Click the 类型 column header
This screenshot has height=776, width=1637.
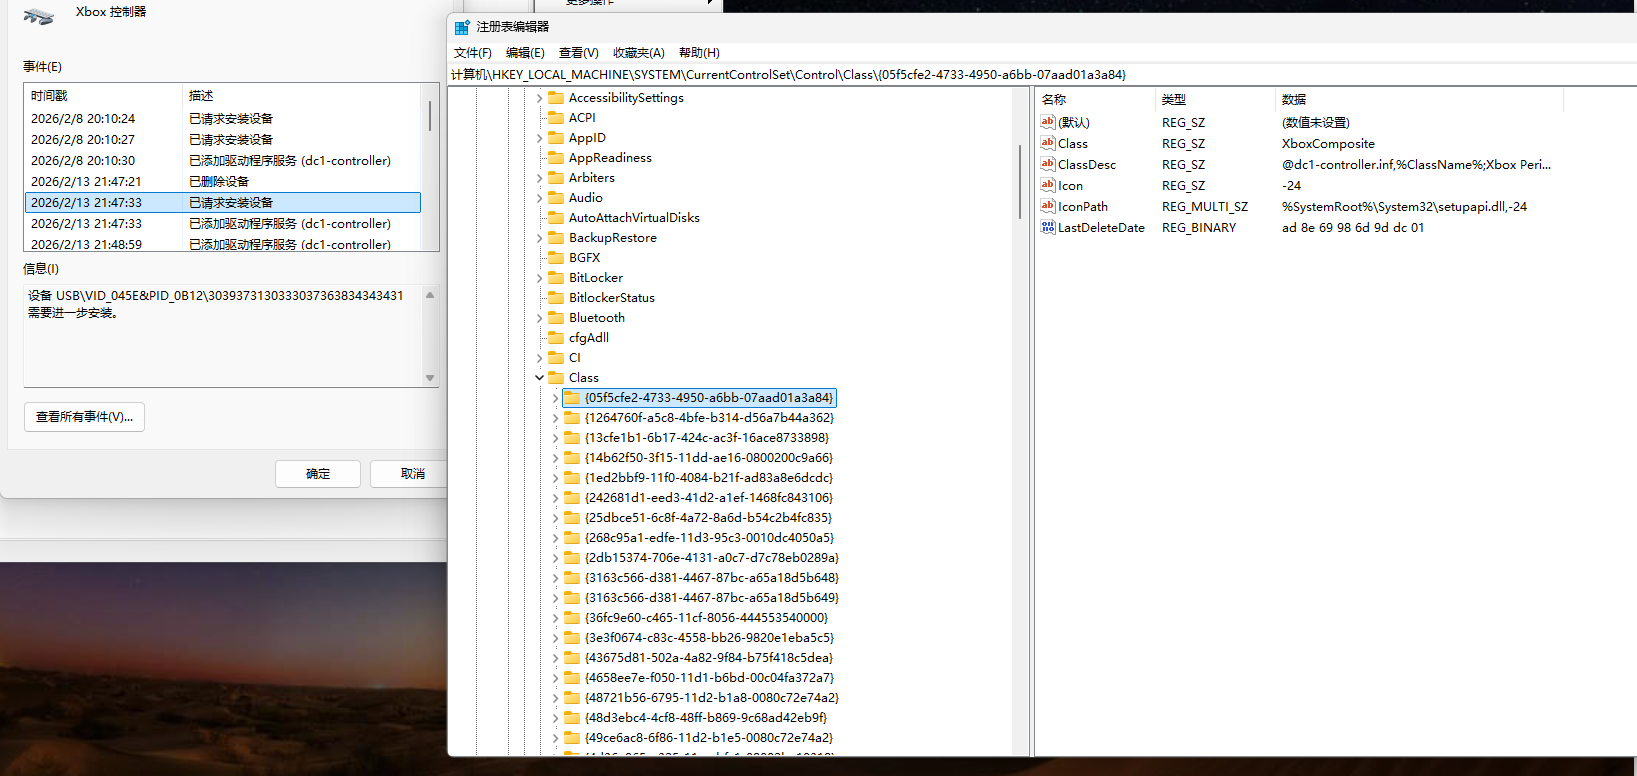pos(1216,99)
